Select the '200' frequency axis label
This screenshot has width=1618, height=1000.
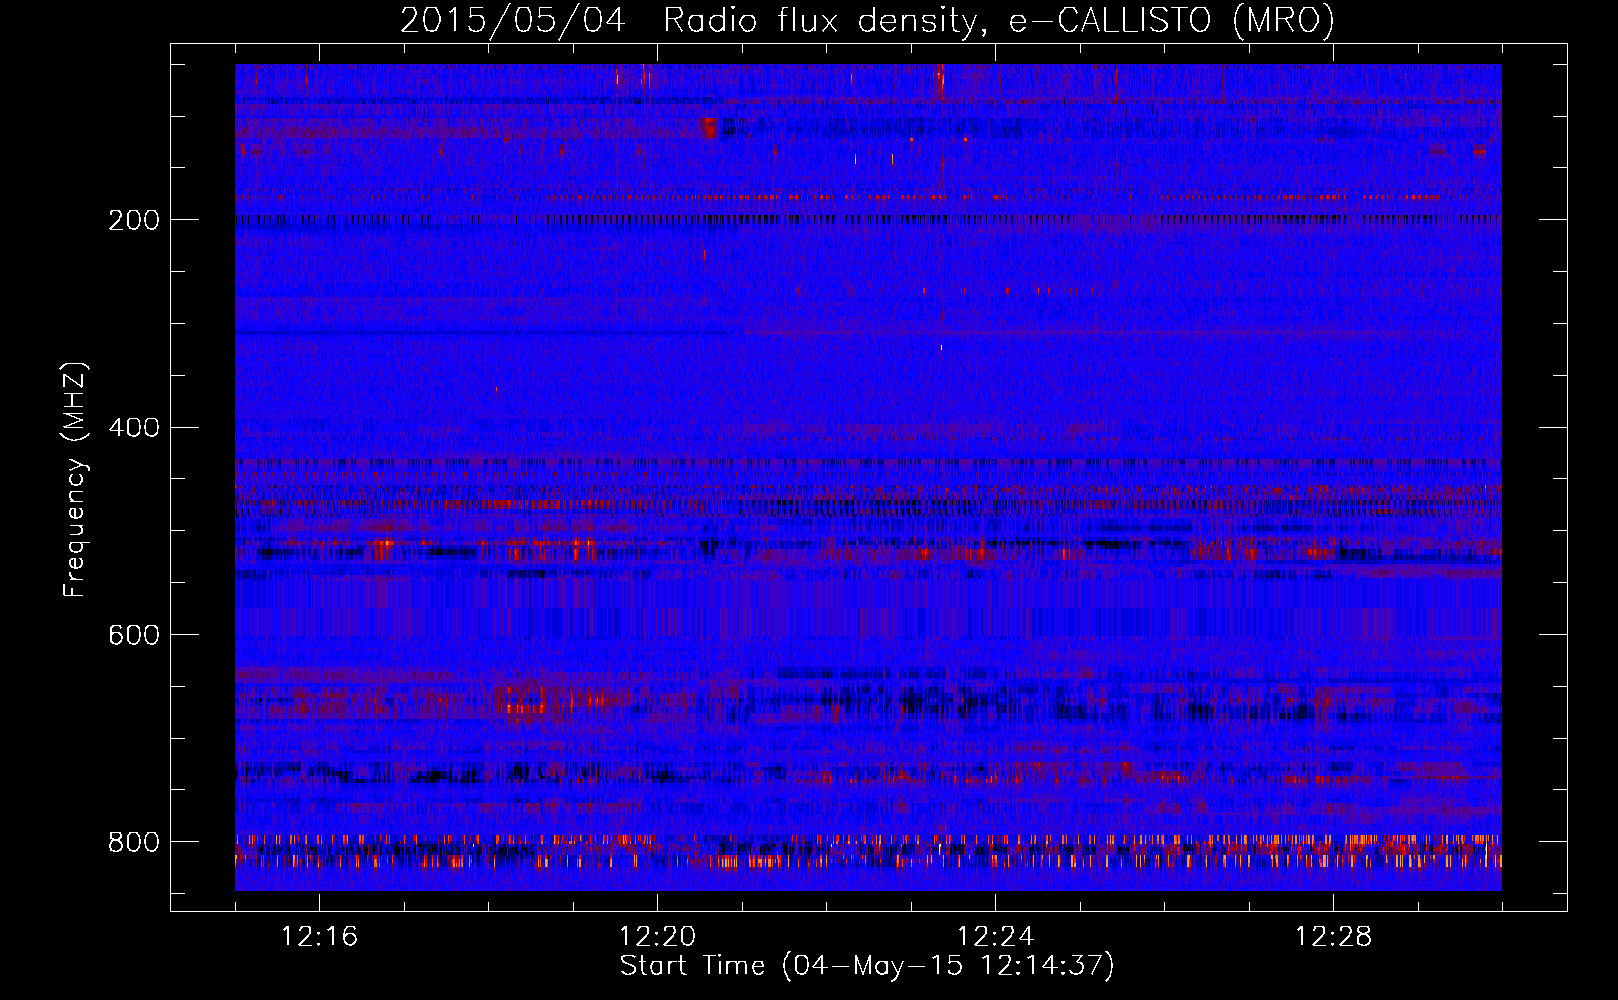[x=134, y=220]
